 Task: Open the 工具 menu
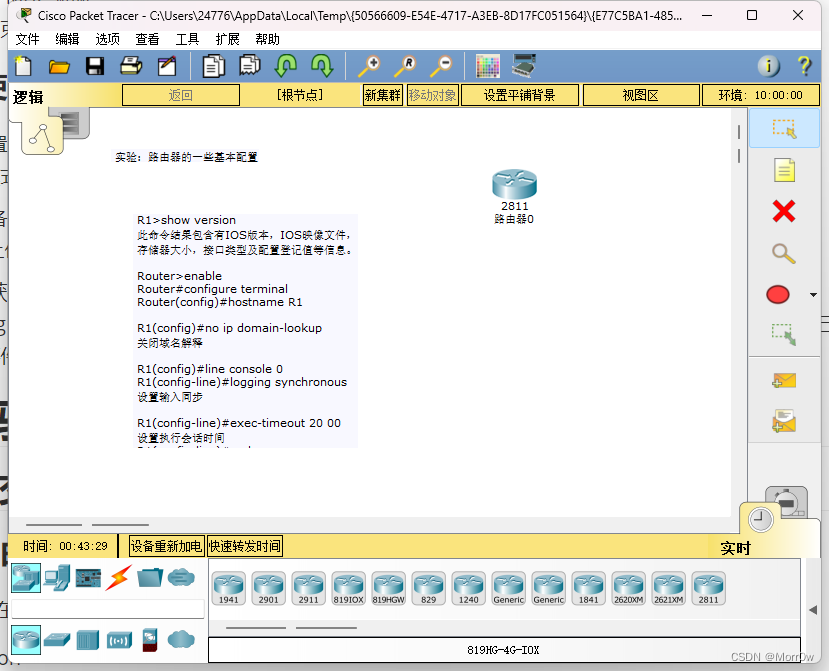(x=187, y=40)
